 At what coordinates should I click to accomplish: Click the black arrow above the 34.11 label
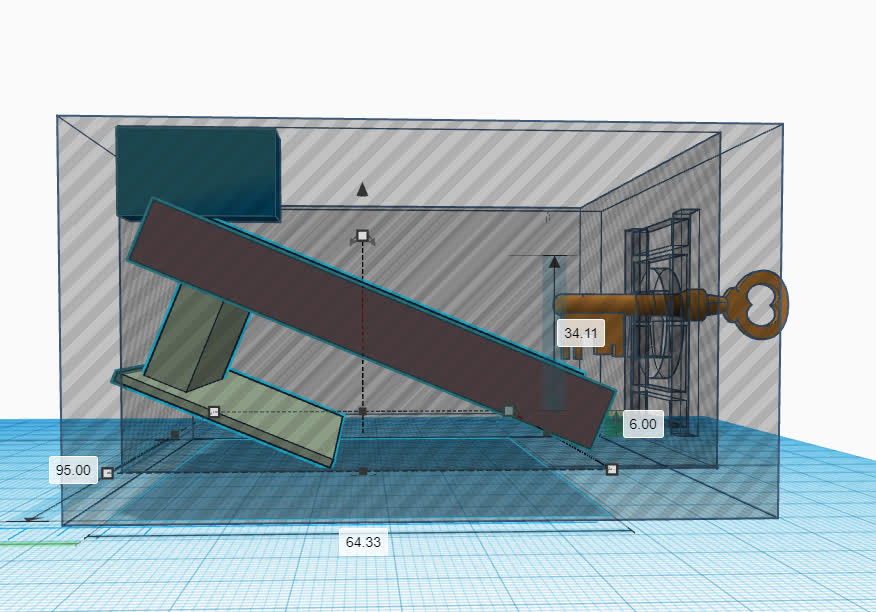coord(554,262)
